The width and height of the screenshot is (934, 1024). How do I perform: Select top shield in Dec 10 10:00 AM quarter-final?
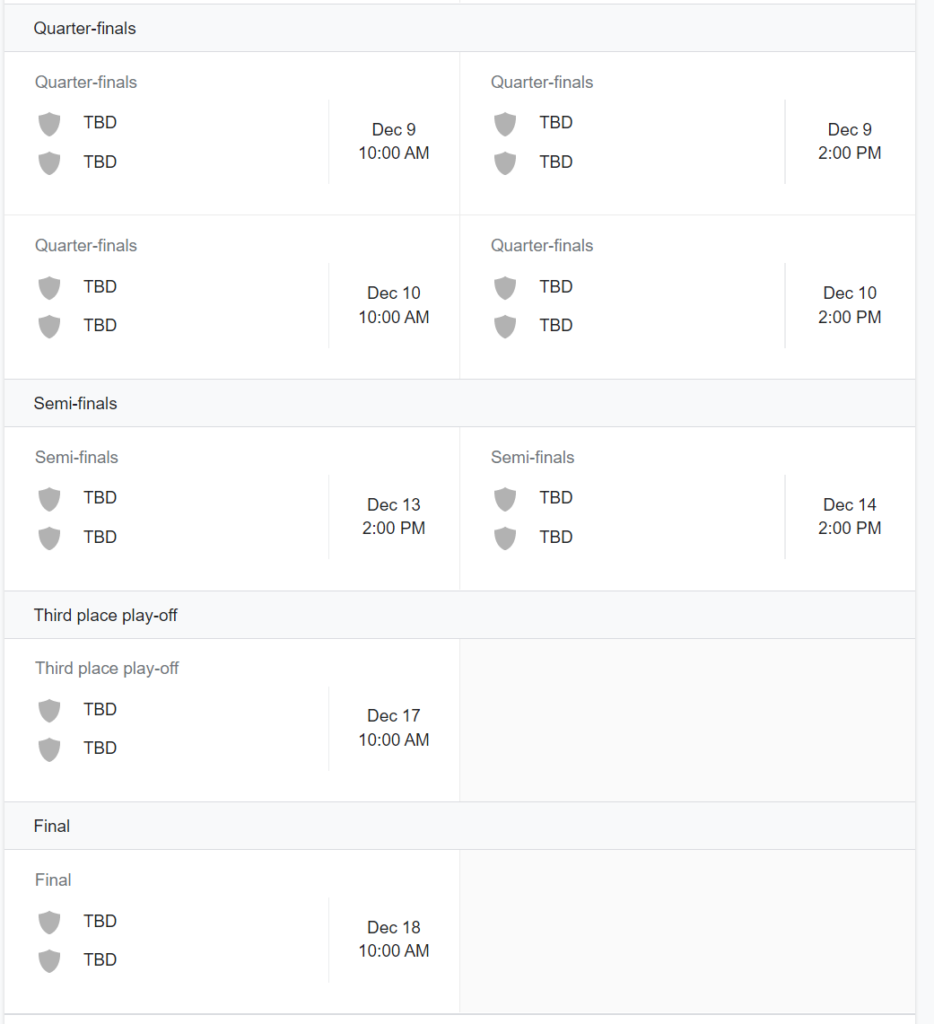[49, 288]
